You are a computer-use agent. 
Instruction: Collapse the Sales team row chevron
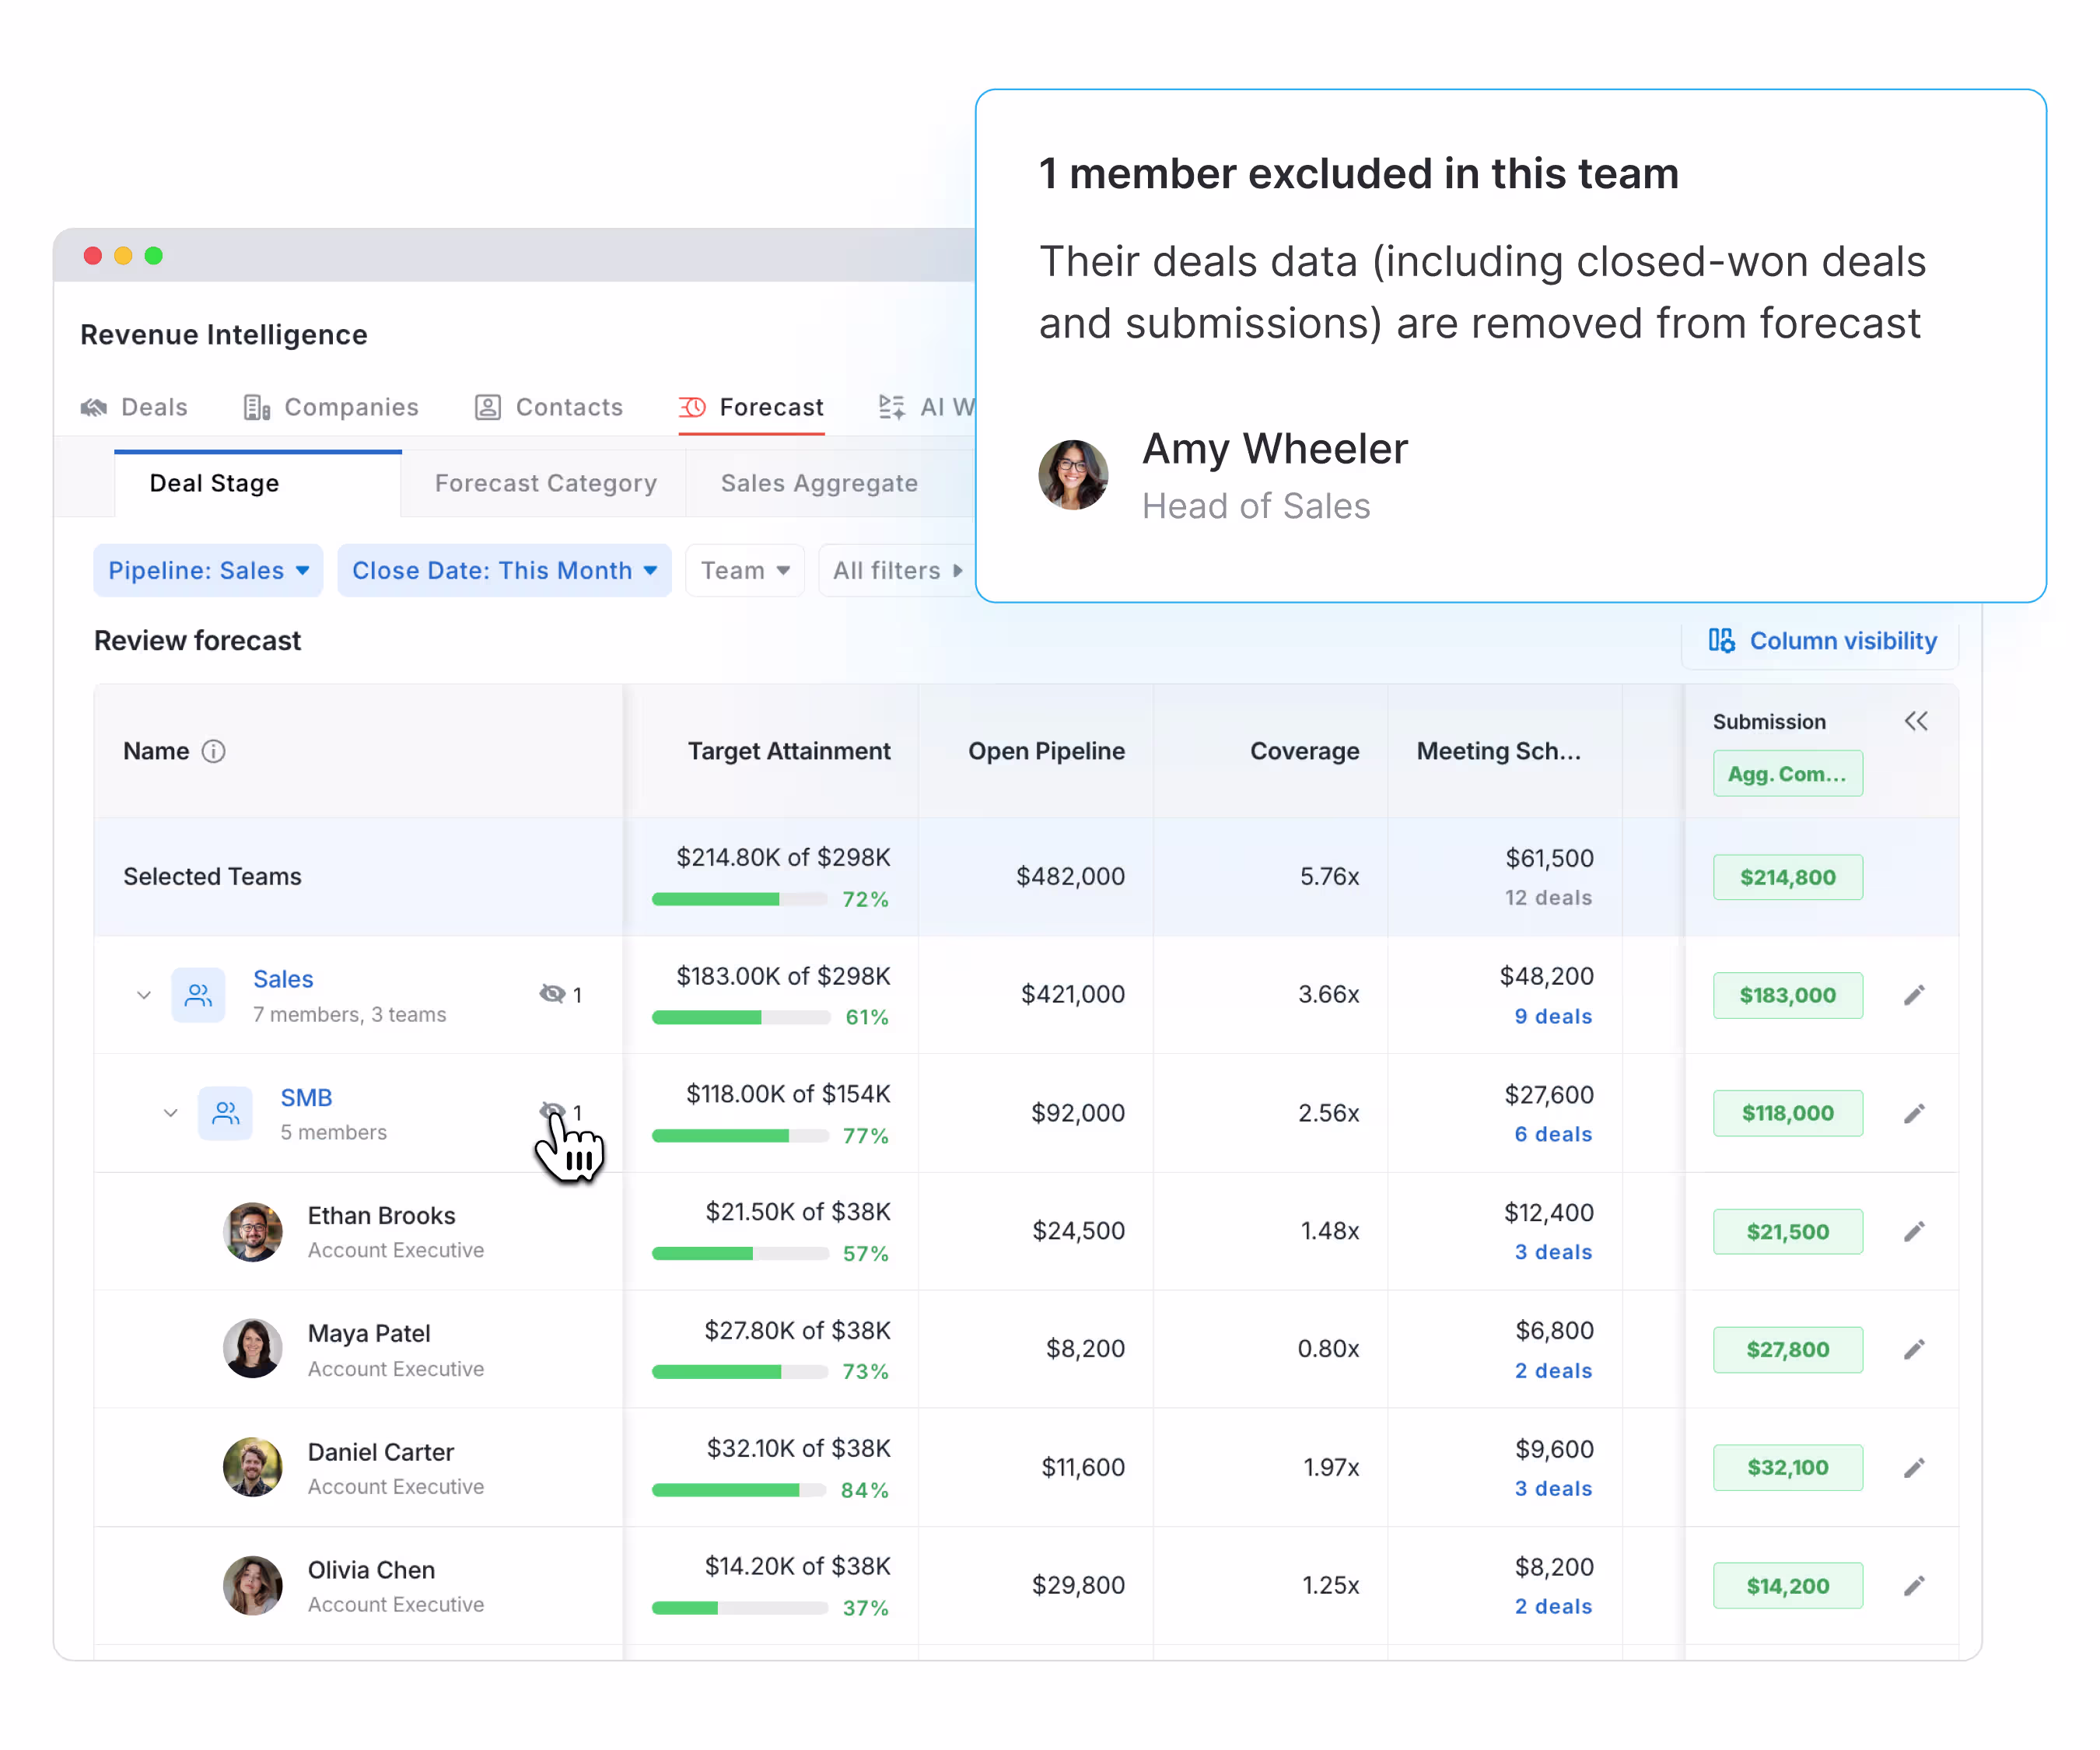pyautogui.click(x=144, y=994)
